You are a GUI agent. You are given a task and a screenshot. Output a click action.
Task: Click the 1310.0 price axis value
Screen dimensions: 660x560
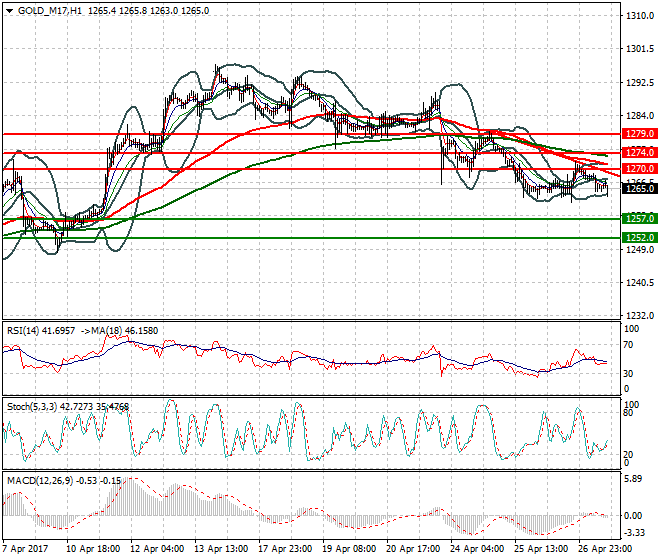(x=640, y=16)
